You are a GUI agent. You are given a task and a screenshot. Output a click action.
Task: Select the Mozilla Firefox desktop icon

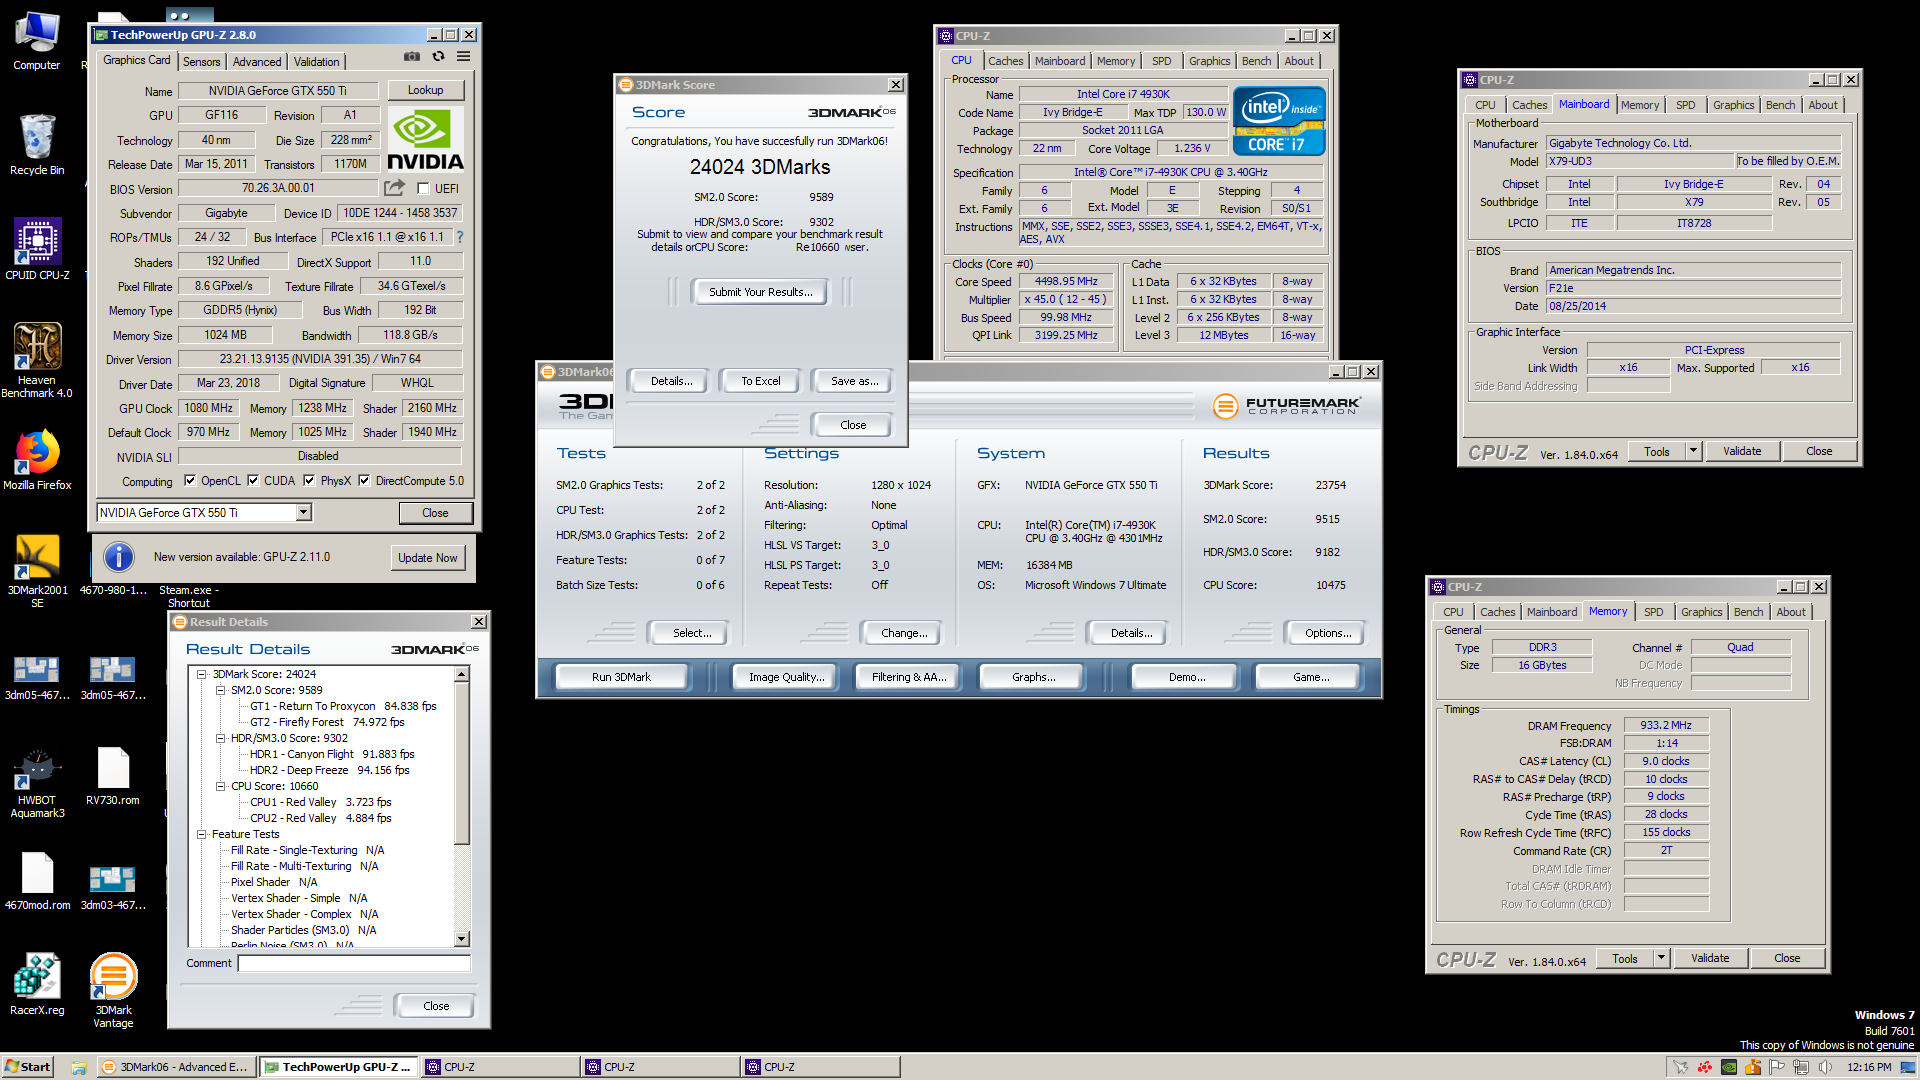pos(37,460)
